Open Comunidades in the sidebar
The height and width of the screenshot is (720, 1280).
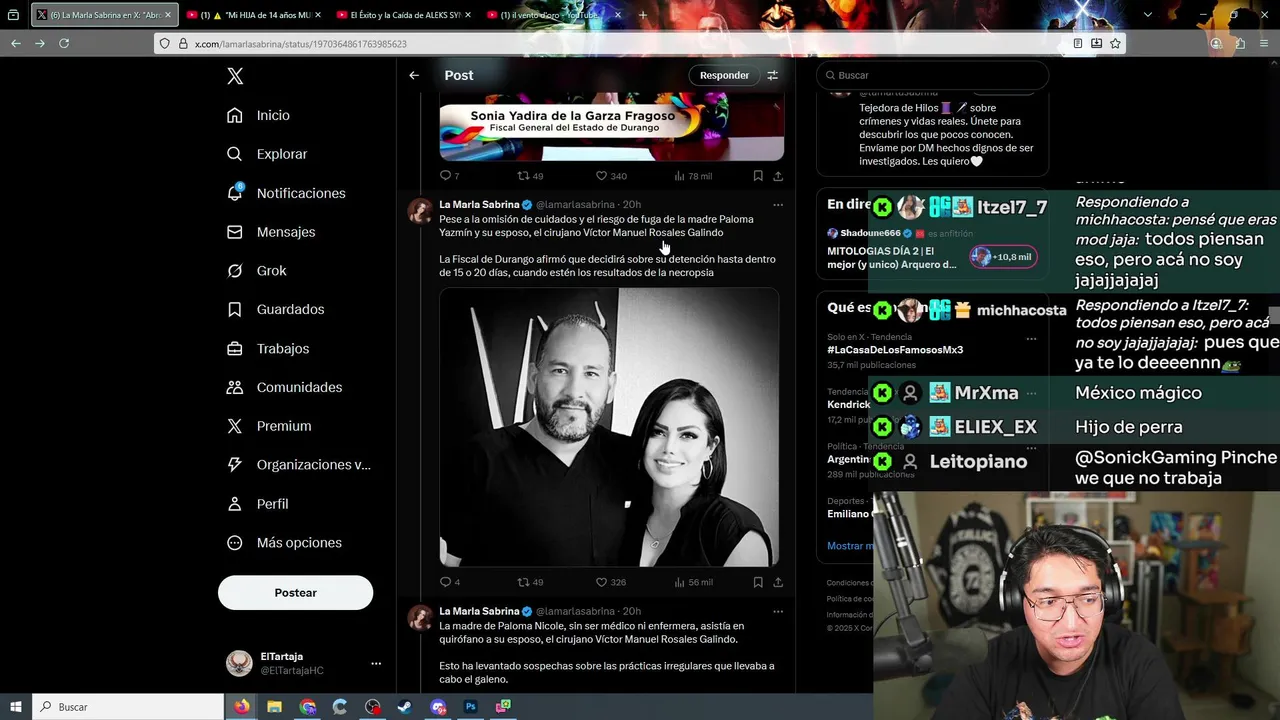click(x=284, y=387)
